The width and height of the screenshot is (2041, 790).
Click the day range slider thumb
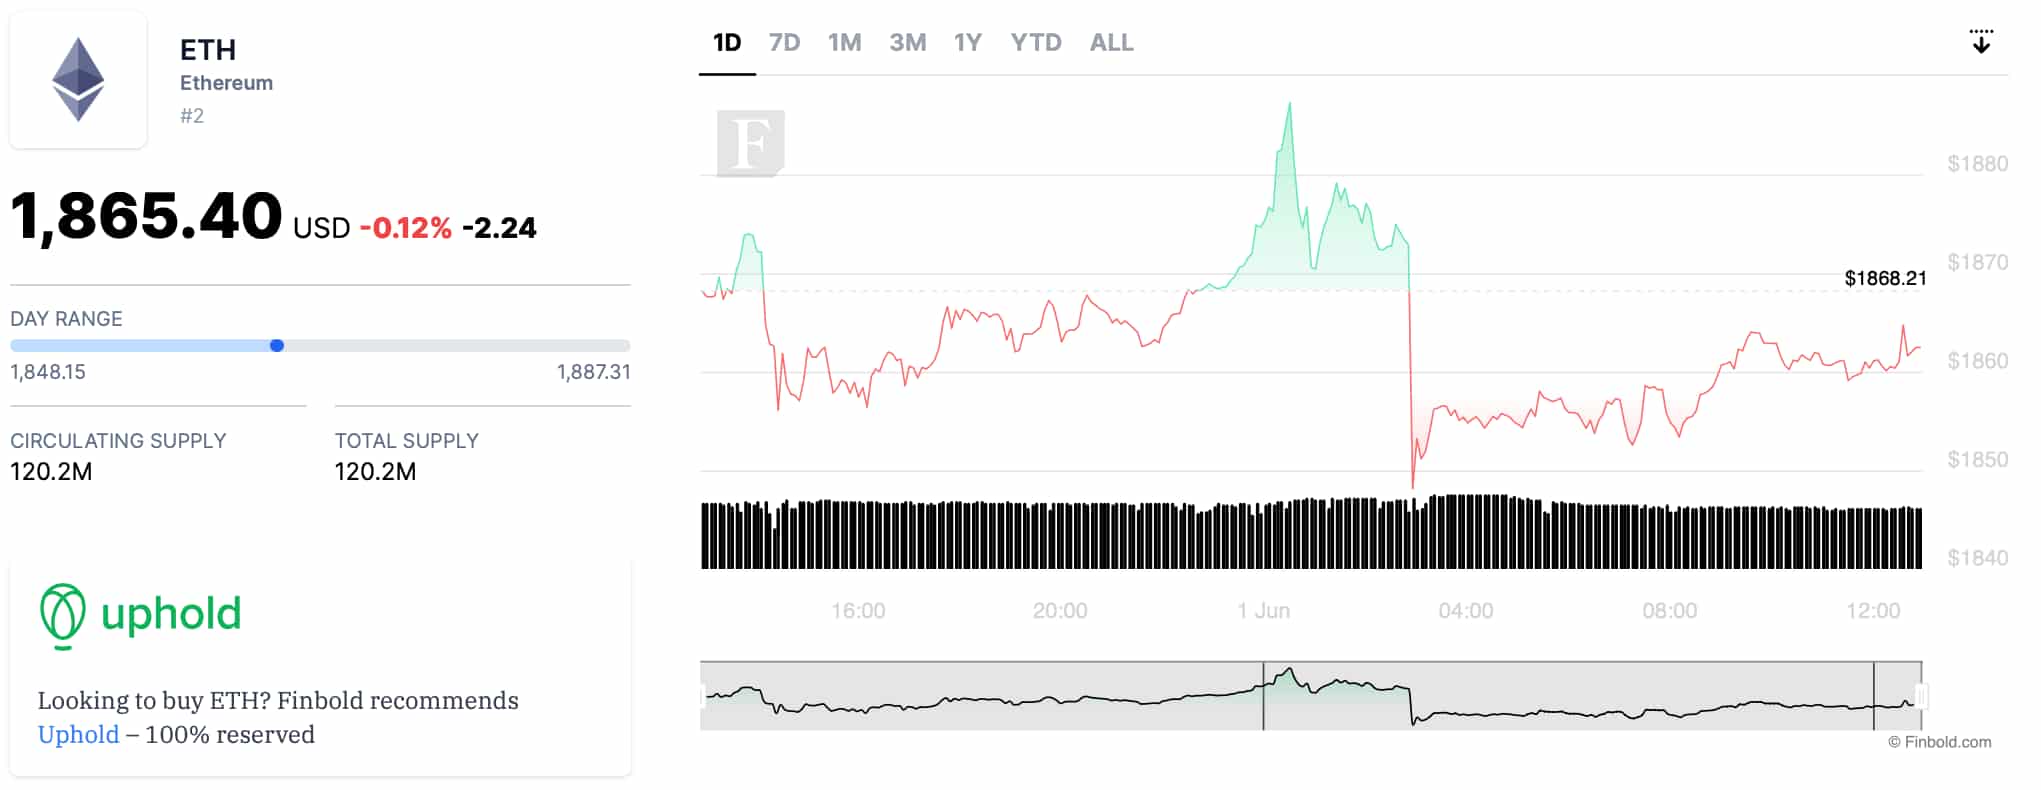[277, 346]
